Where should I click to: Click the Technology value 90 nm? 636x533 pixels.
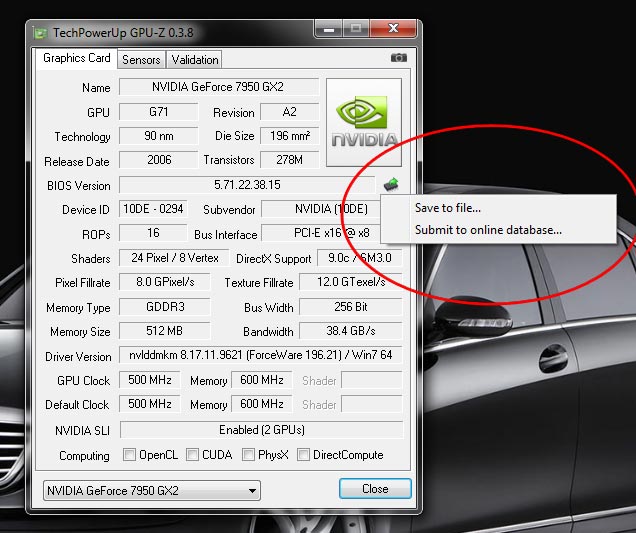pos(159,135)
